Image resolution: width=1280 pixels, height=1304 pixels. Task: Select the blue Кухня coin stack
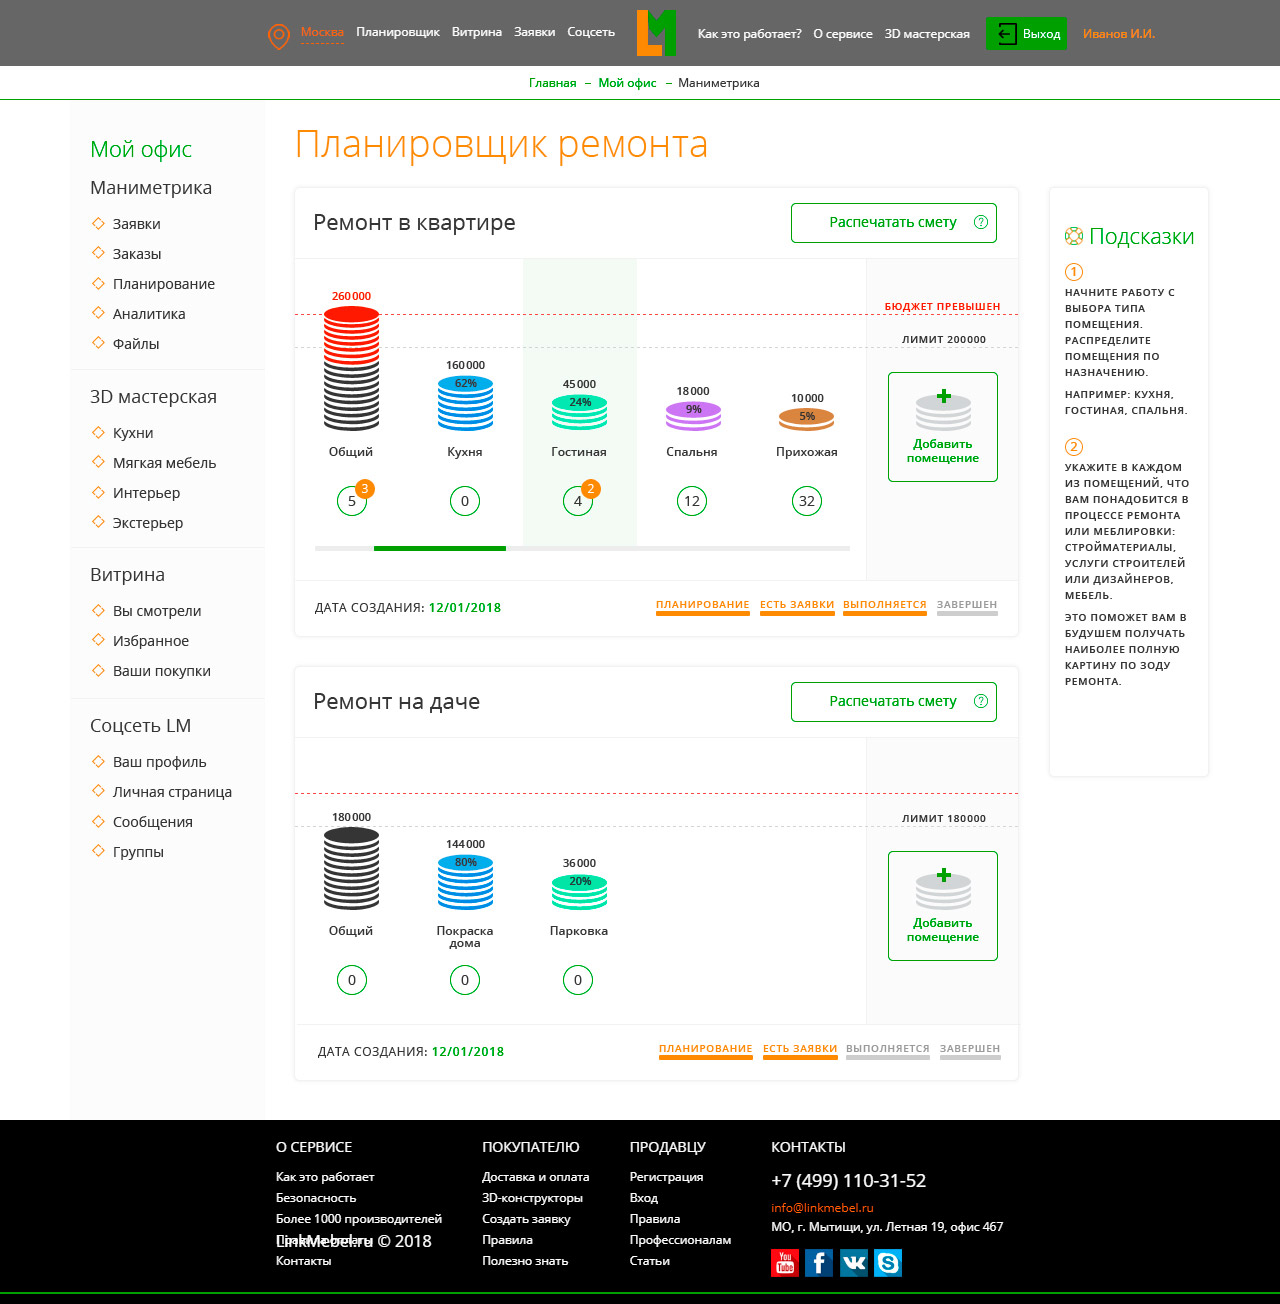(x=465, y=403)
